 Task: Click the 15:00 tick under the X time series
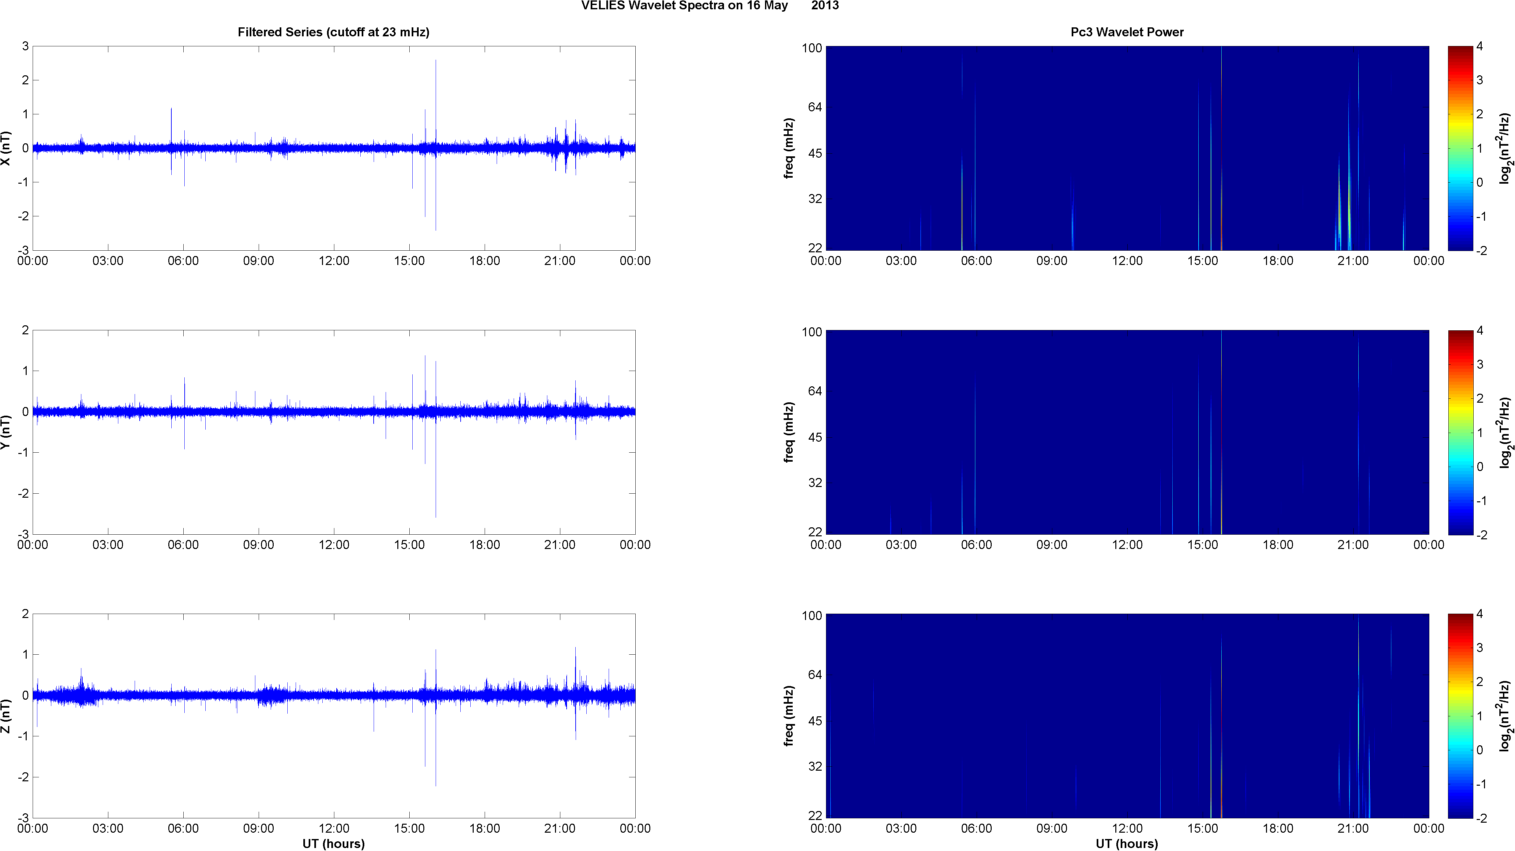[409, 261]
